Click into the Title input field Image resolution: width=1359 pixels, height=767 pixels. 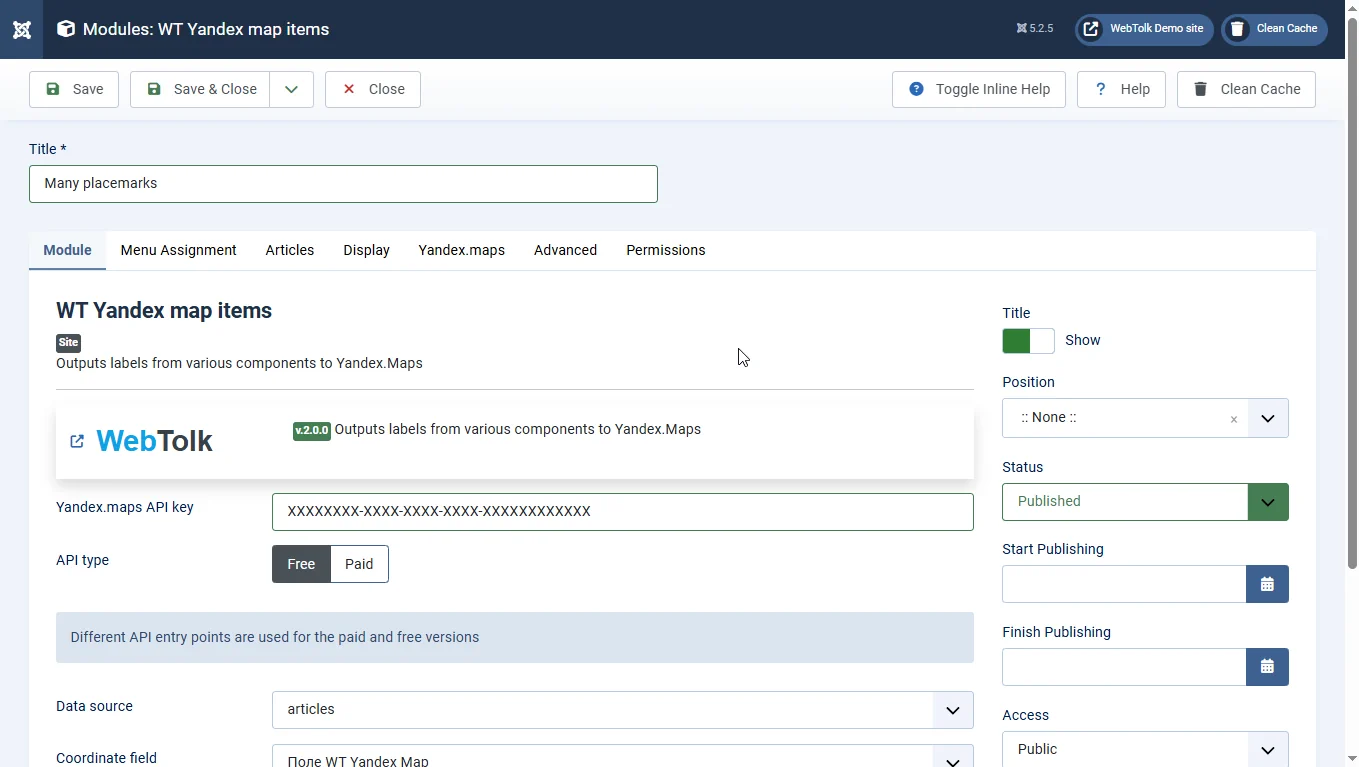tap(343, 184)
